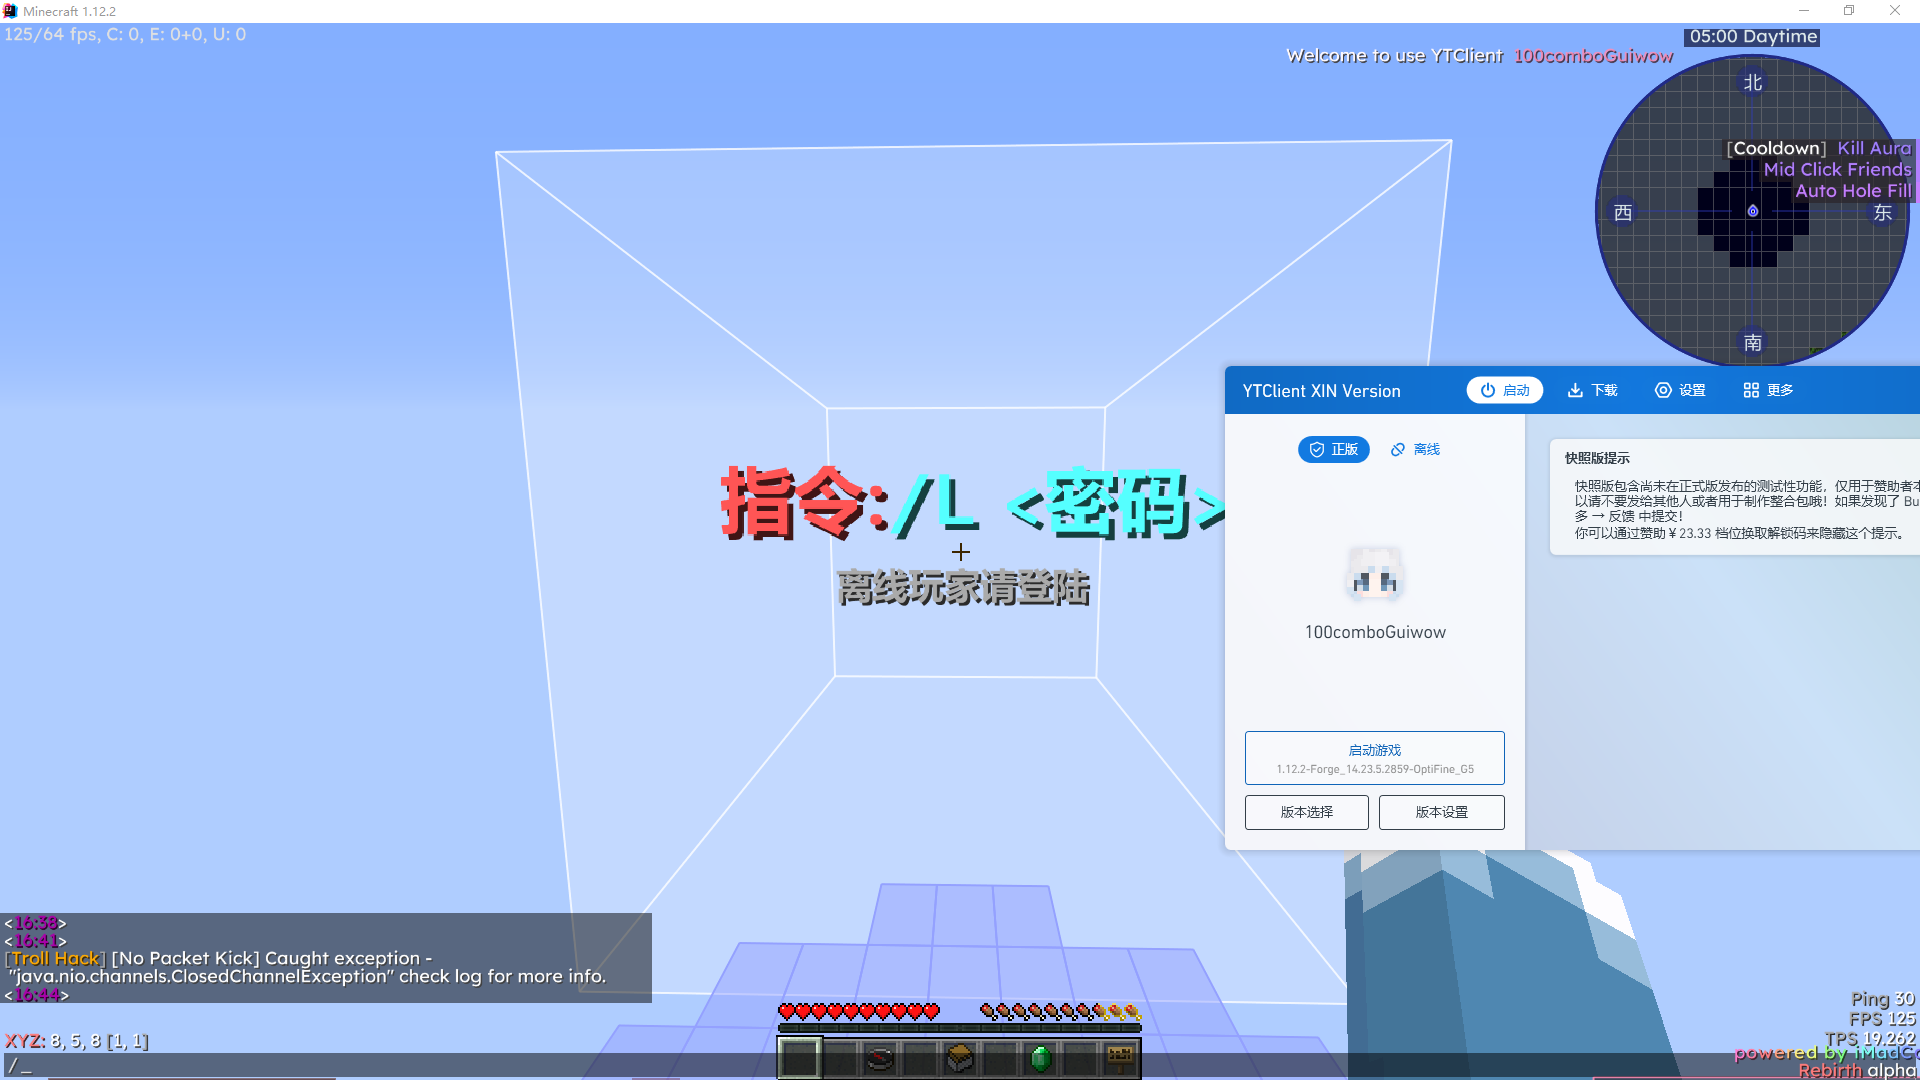Open the 设置 settings tab

coord(1680,390)
